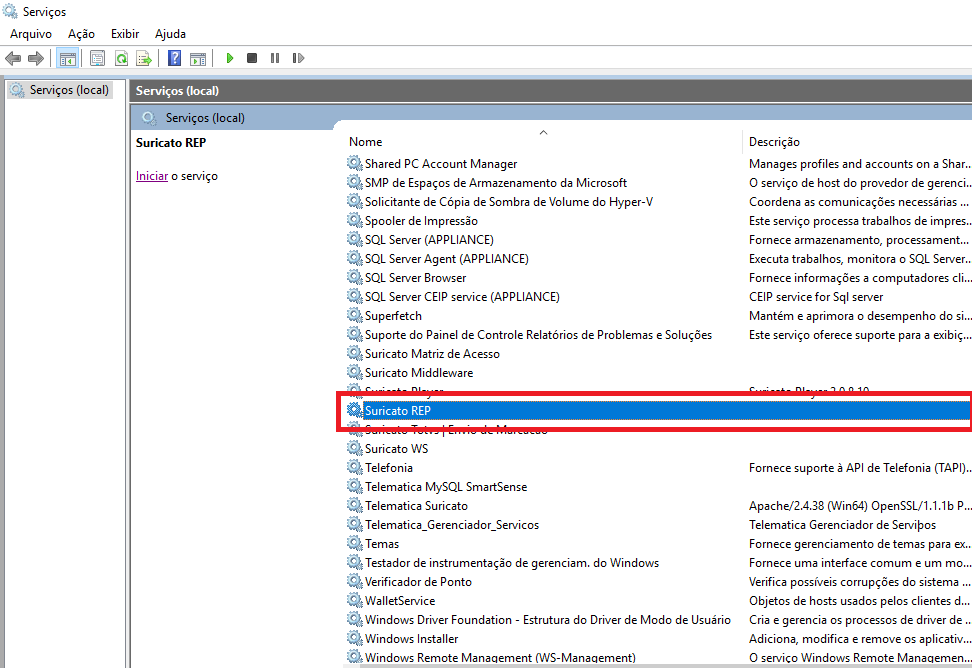Screen dimensions: 972x668
Task: Select the Verificador de Ponto service
Action: [x=418, y=582]
